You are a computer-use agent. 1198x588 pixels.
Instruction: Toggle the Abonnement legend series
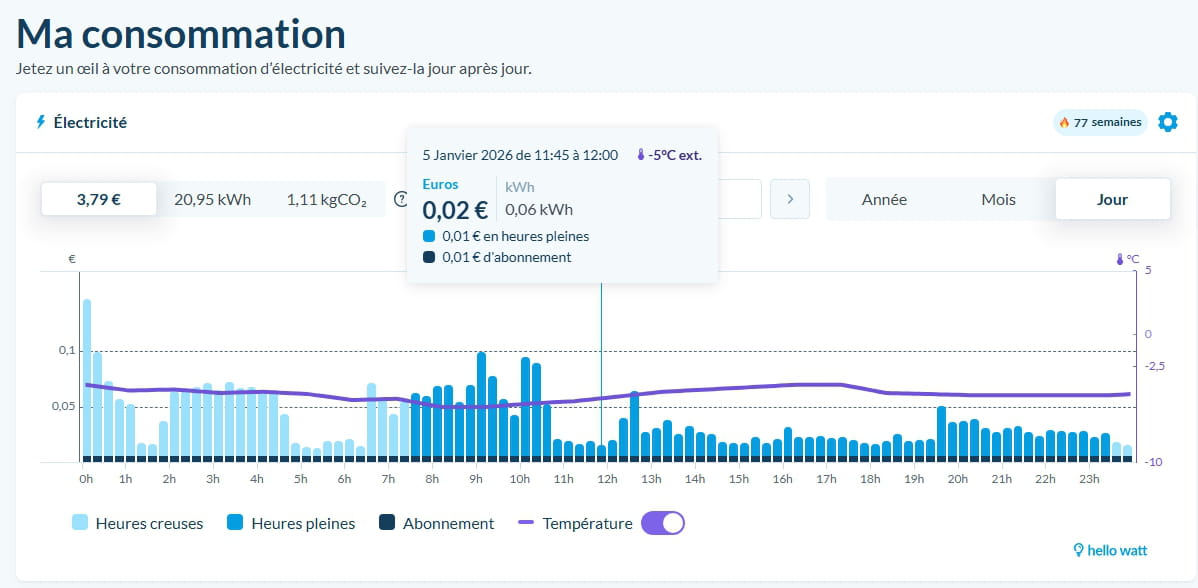(x=436, y=523)
